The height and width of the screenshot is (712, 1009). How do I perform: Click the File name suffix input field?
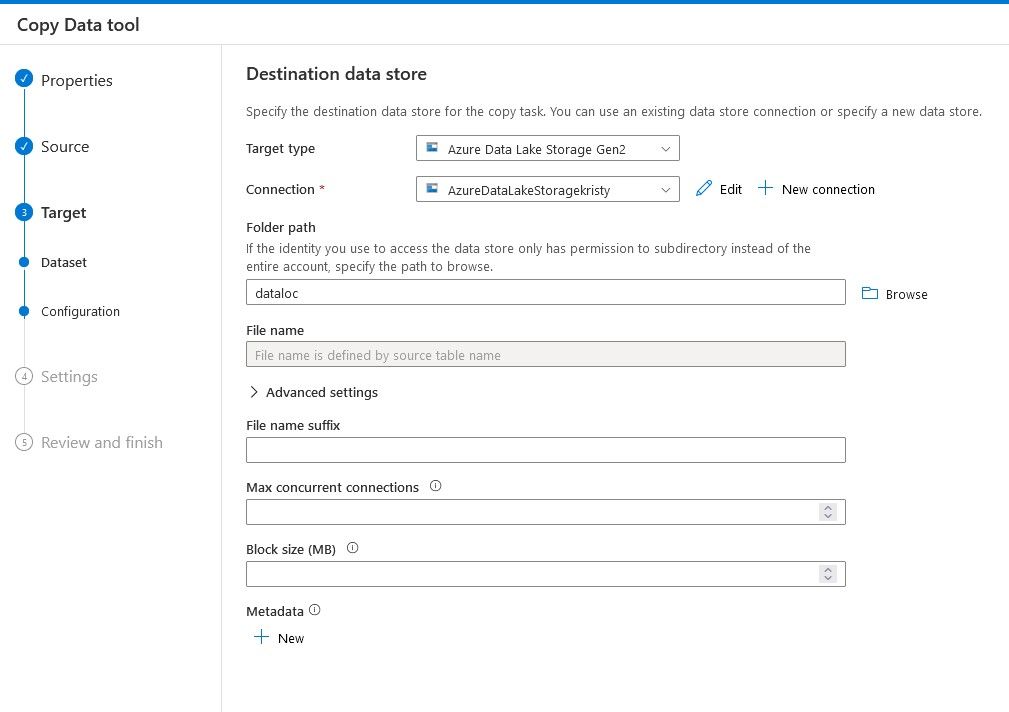point(545,450)
